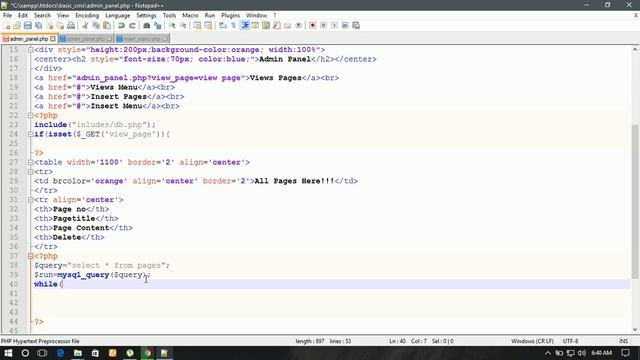This screenshot has height=360, width=640.
Task: Open the Language menu
Action: [118, 15]
